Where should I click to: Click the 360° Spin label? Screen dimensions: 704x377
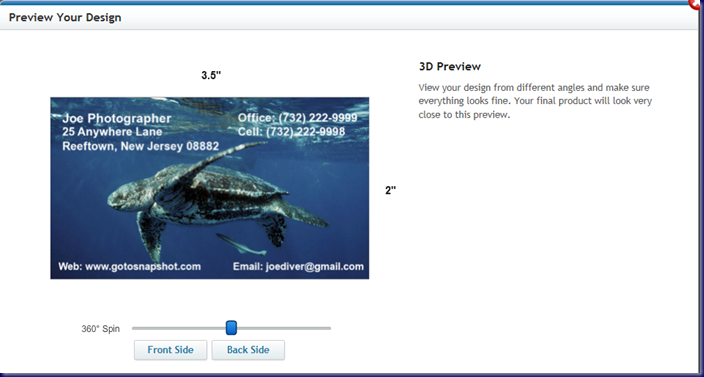click(x=101, y=329)
